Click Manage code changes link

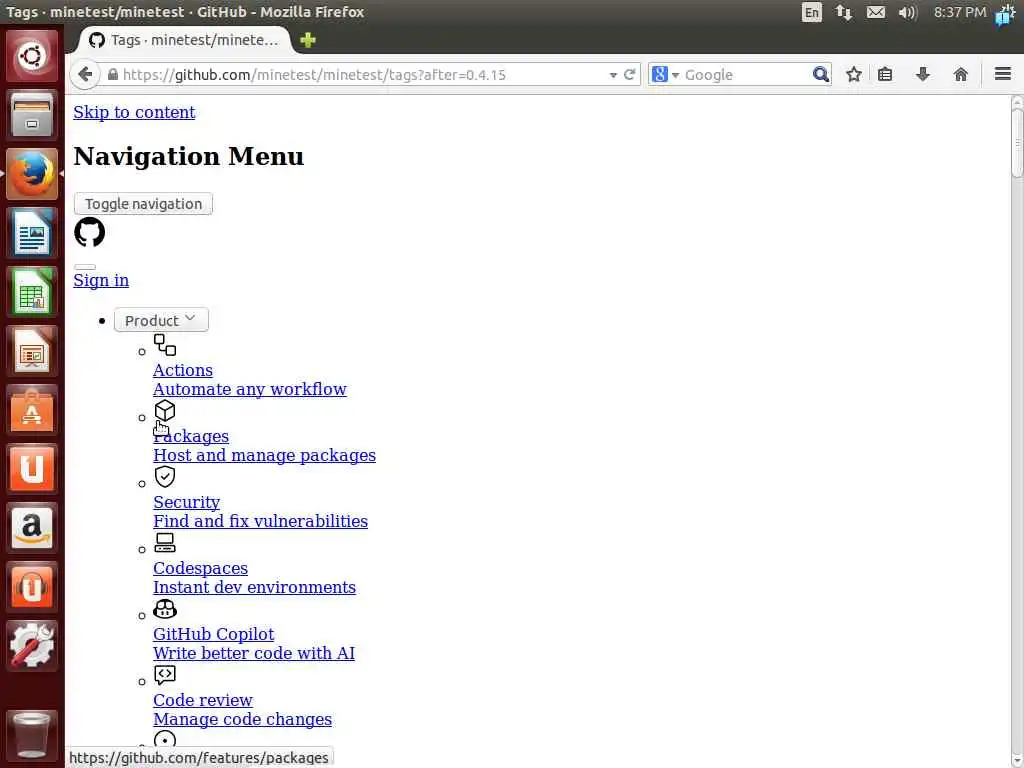tap(242, 719)
